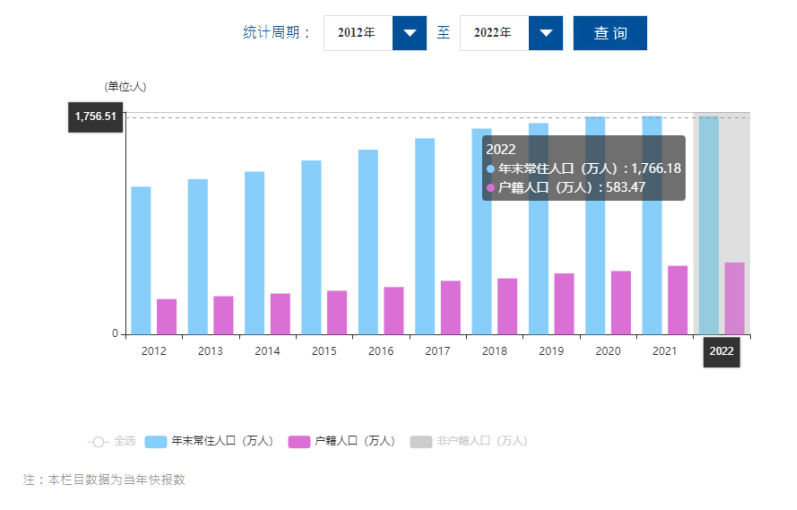The image size is (797, 510).
Task: Open the start year 2012 dropdown arrow
Action: [x=409, y=33]
